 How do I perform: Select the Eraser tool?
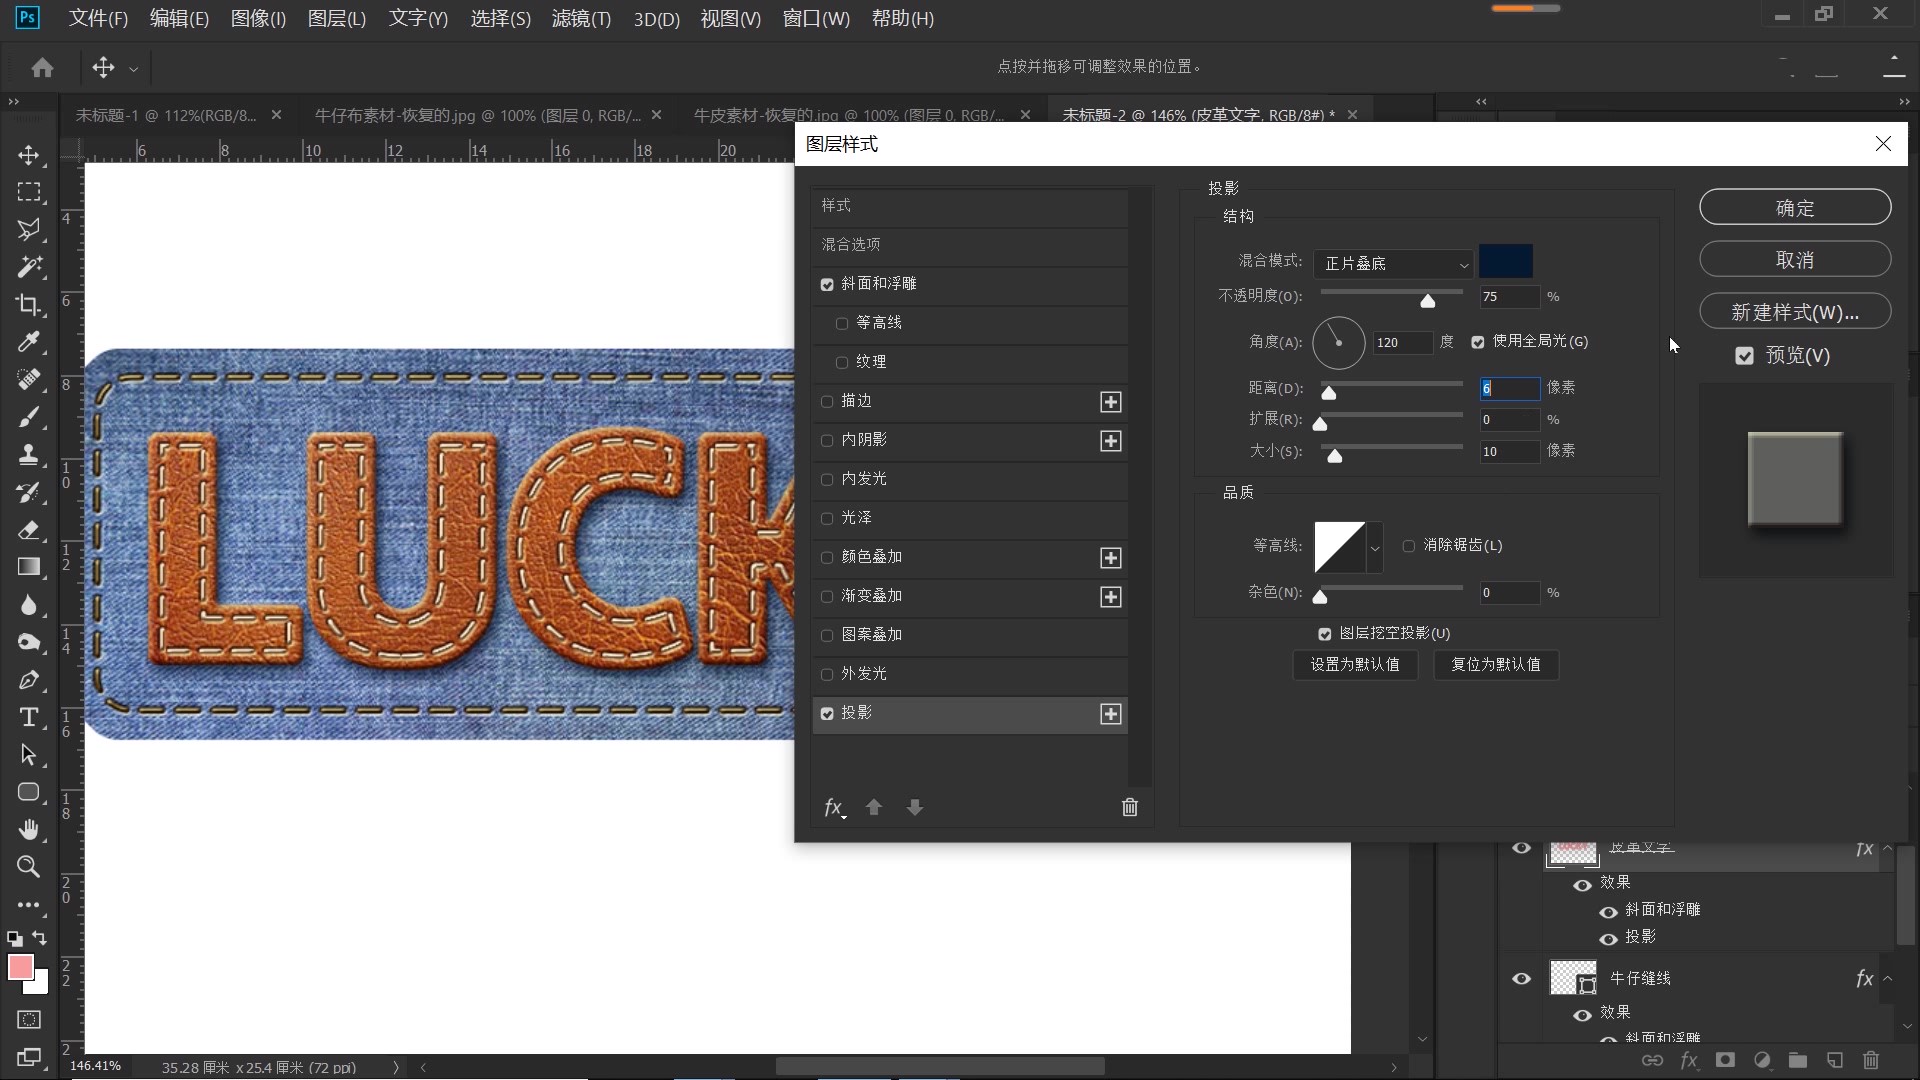pyautogui.click(x=29, y=530)
